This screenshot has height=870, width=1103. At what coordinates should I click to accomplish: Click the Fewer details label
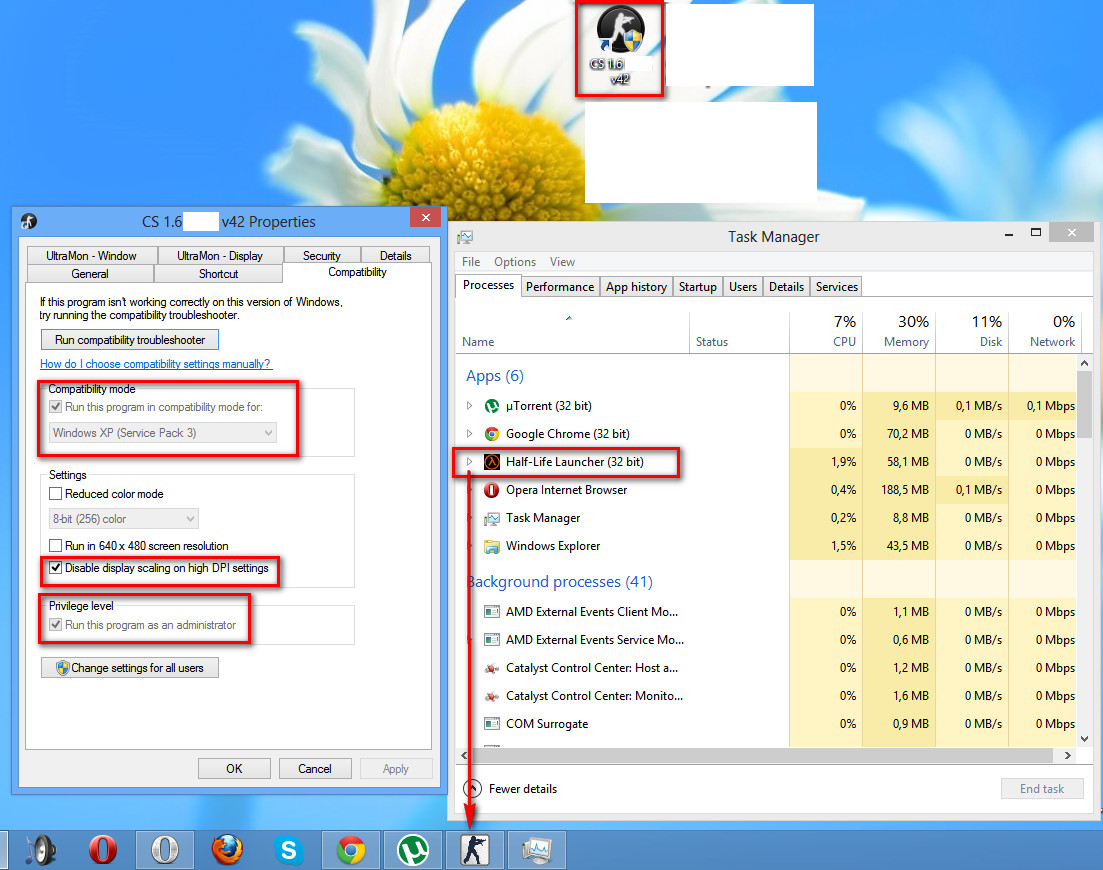(x=523, y=788)
